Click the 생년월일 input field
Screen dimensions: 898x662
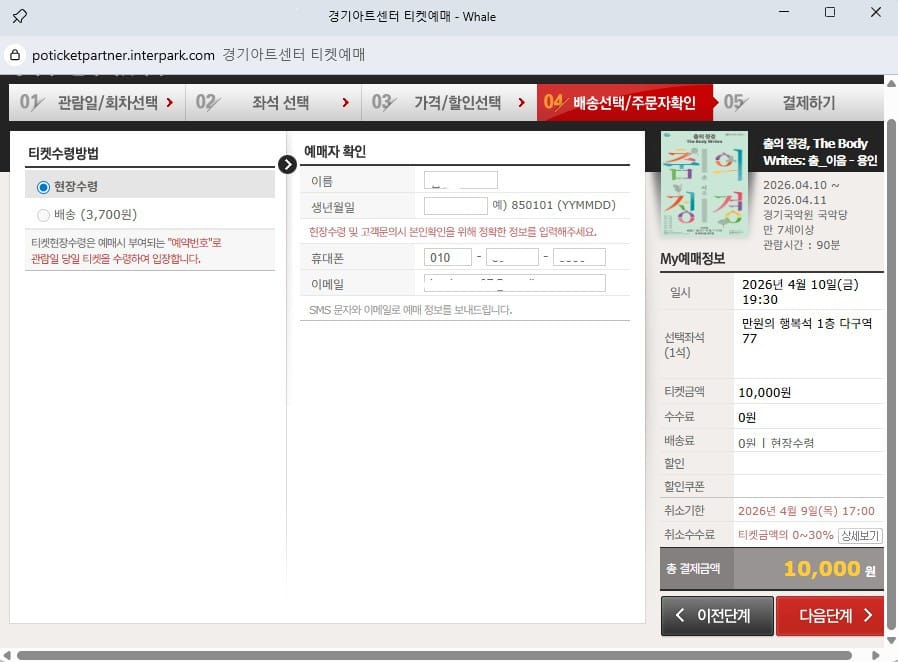pos(456,206)
